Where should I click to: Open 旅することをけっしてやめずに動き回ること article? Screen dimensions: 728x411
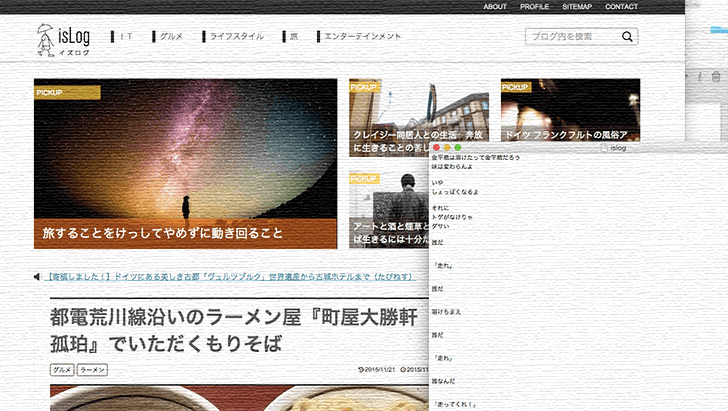pyautogui.click(x=162, y=233)
